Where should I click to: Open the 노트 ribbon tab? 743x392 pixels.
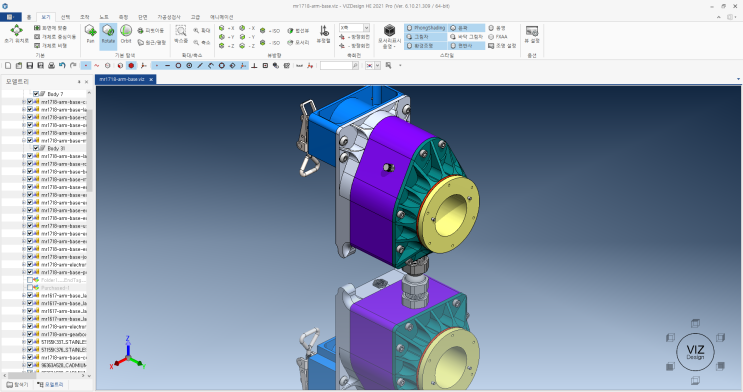pyautogui.click(x=104, y=17)
